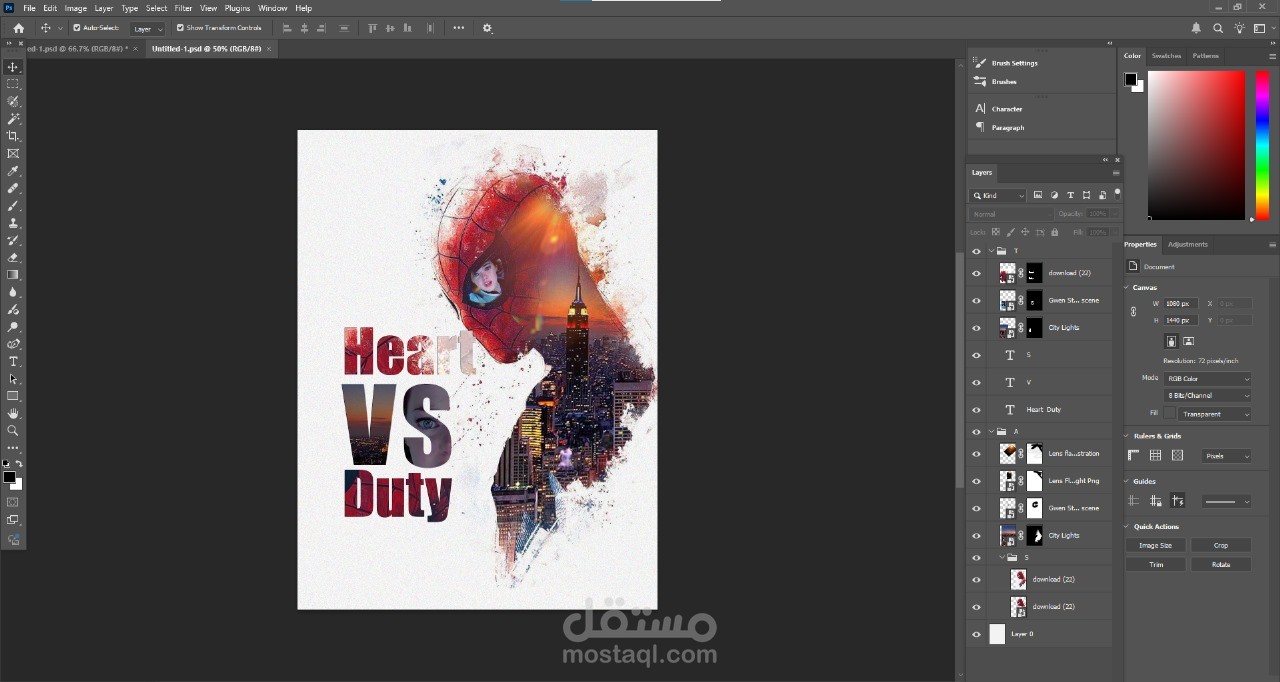1280x682 pixels.
Task: Select the Rectangle shape tool
Action: (x=13, y=396)
